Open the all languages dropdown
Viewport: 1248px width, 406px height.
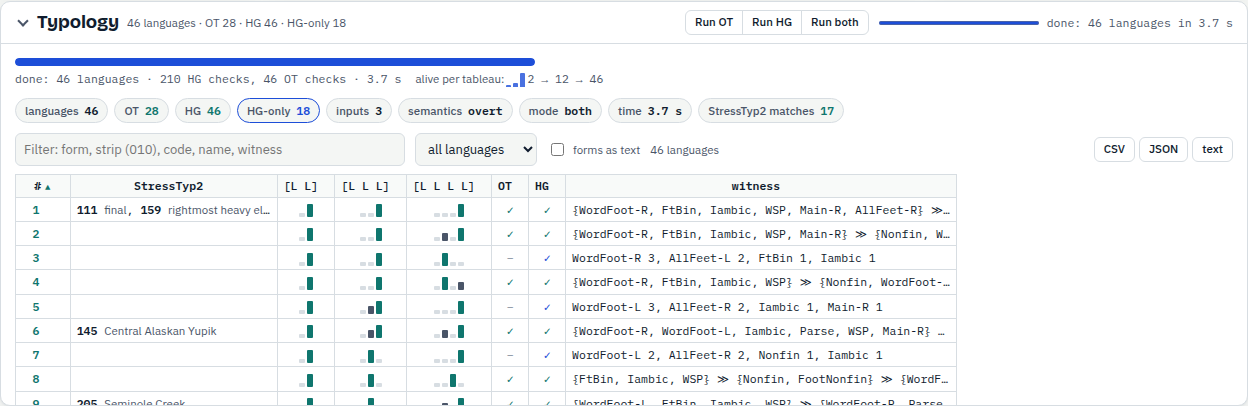click(x=476, y=149)
